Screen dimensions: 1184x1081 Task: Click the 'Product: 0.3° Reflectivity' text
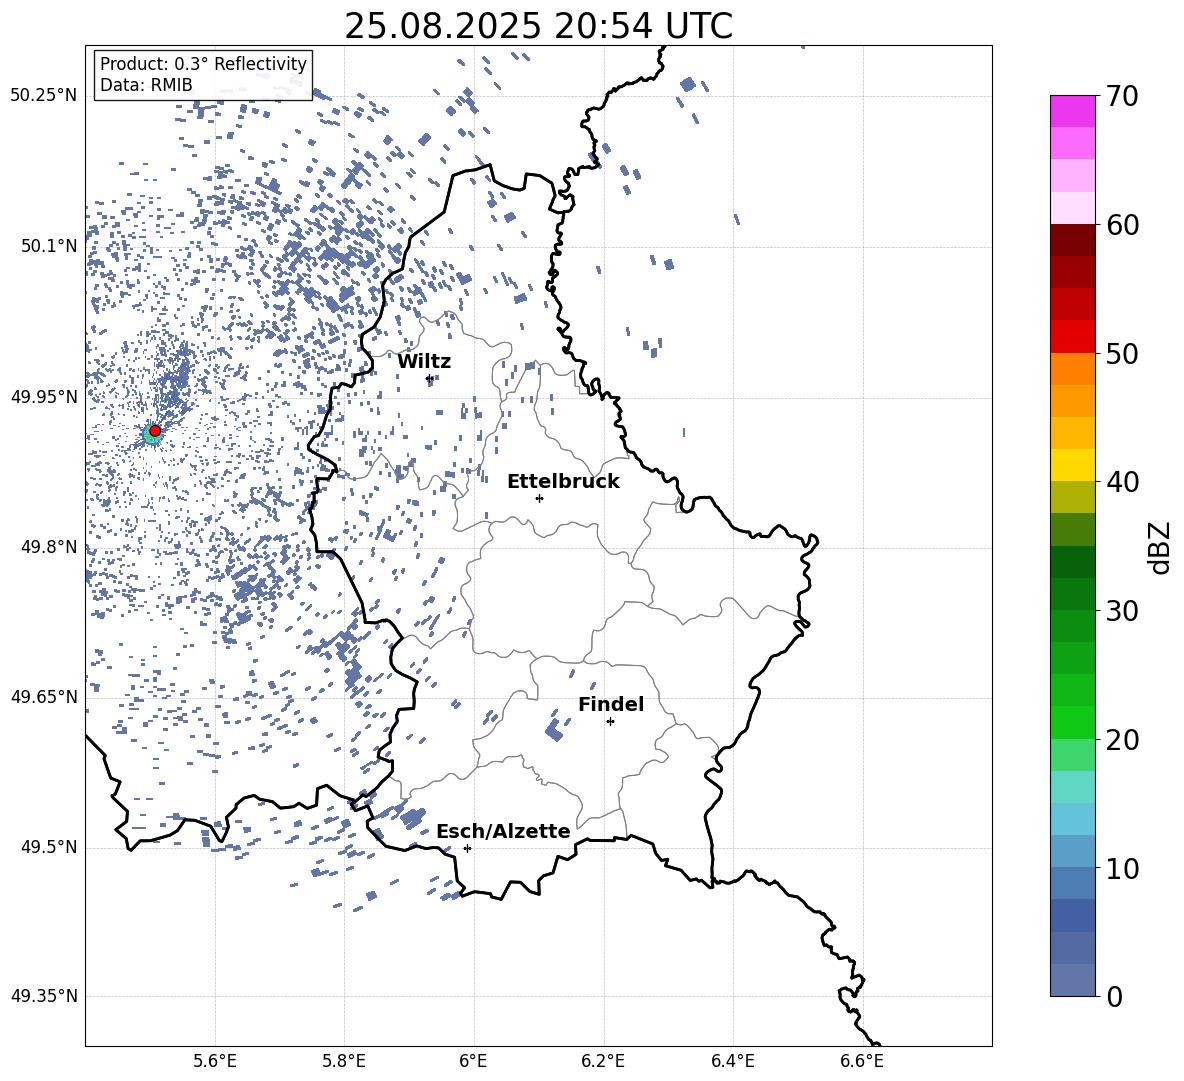click(x=203, y=64)
